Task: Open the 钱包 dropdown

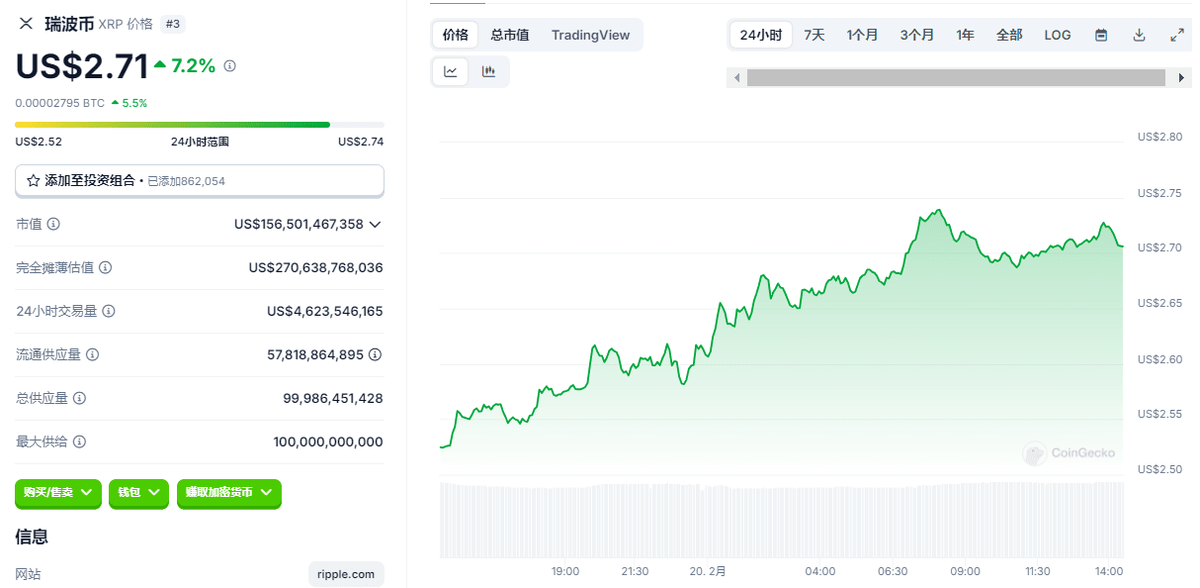Action: 139,492
